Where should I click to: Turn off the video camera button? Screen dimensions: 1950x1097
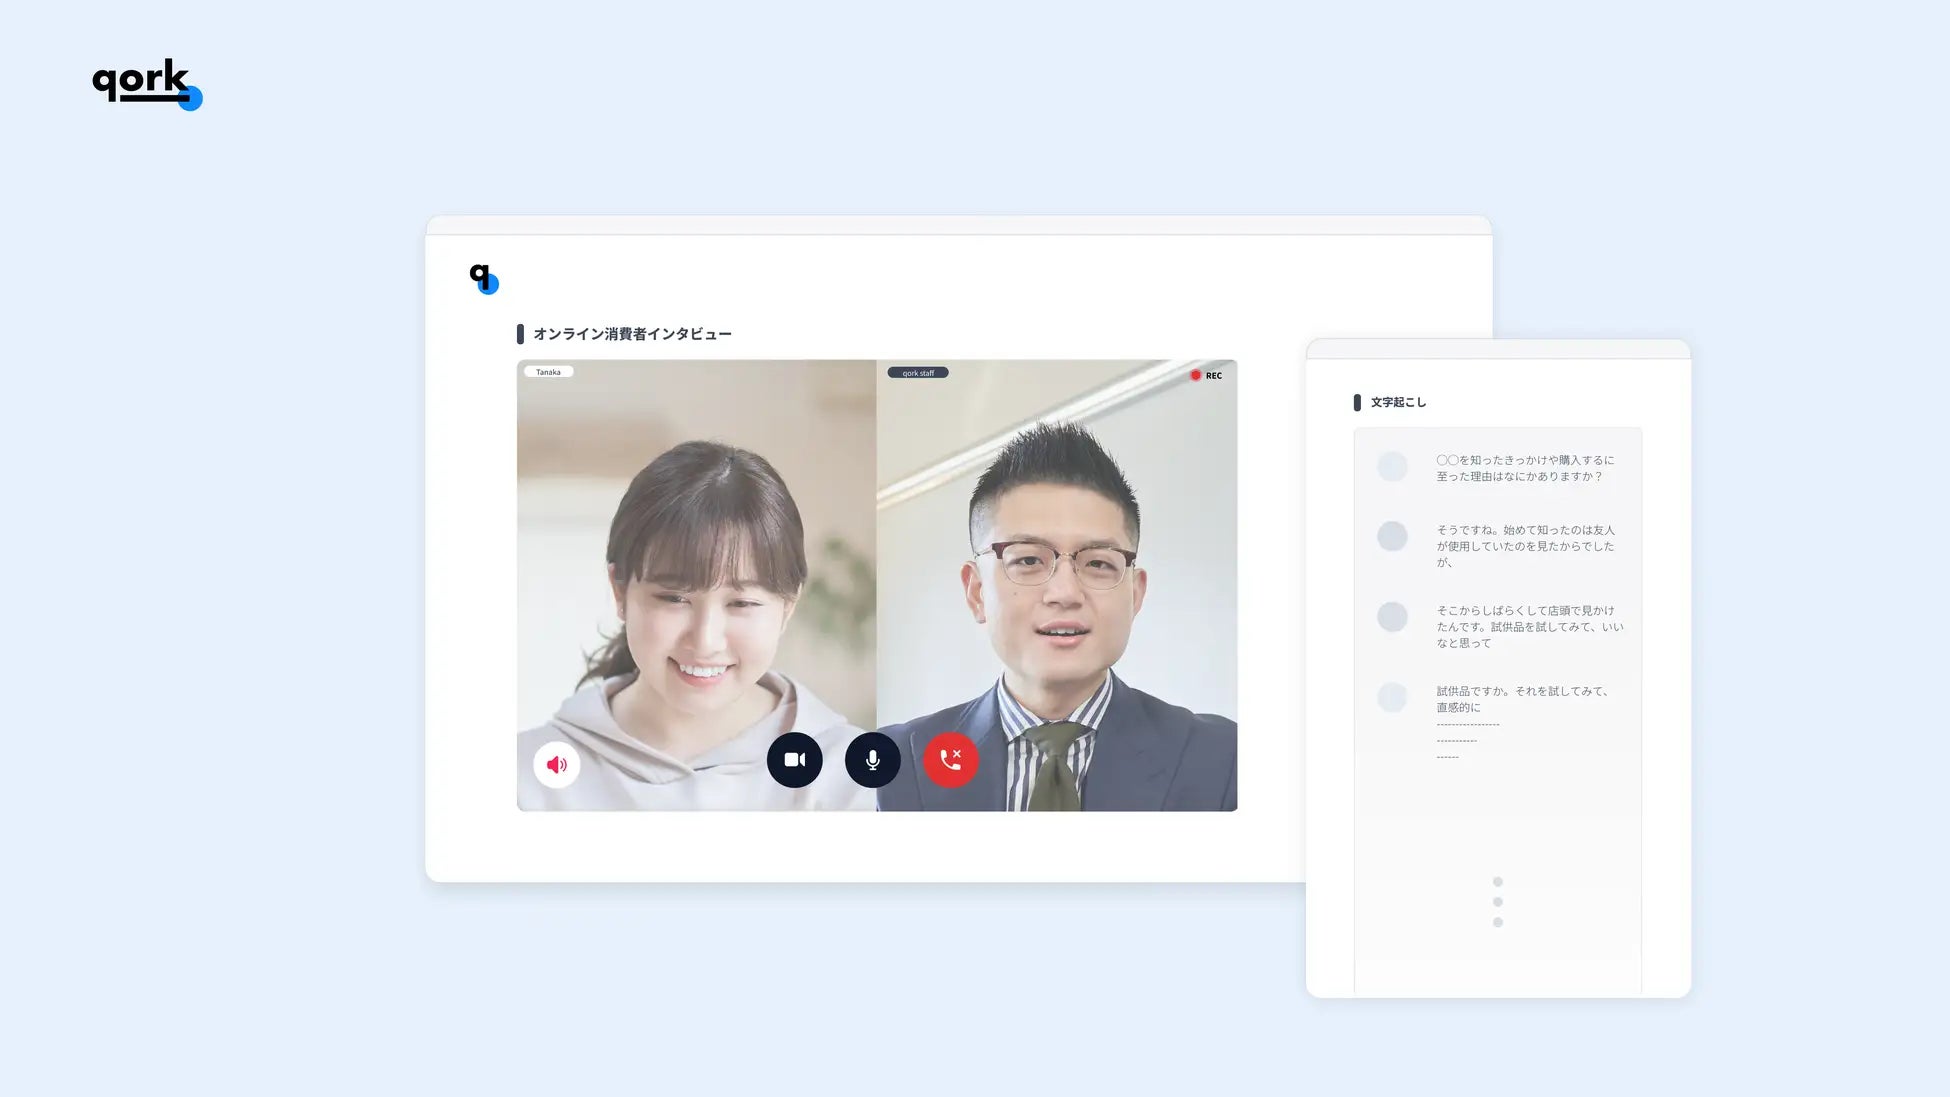click(794, 760)
